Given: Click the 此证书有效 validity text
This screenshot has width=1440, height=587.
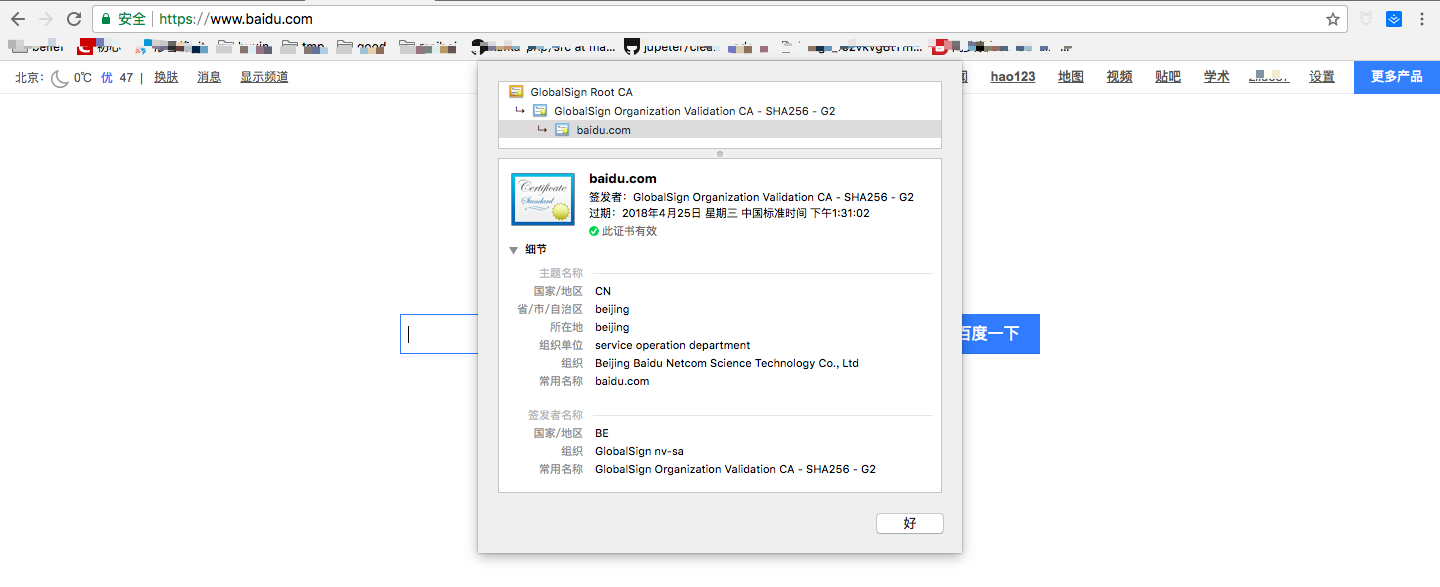Looking at the screenshot, I should point(630,231).
